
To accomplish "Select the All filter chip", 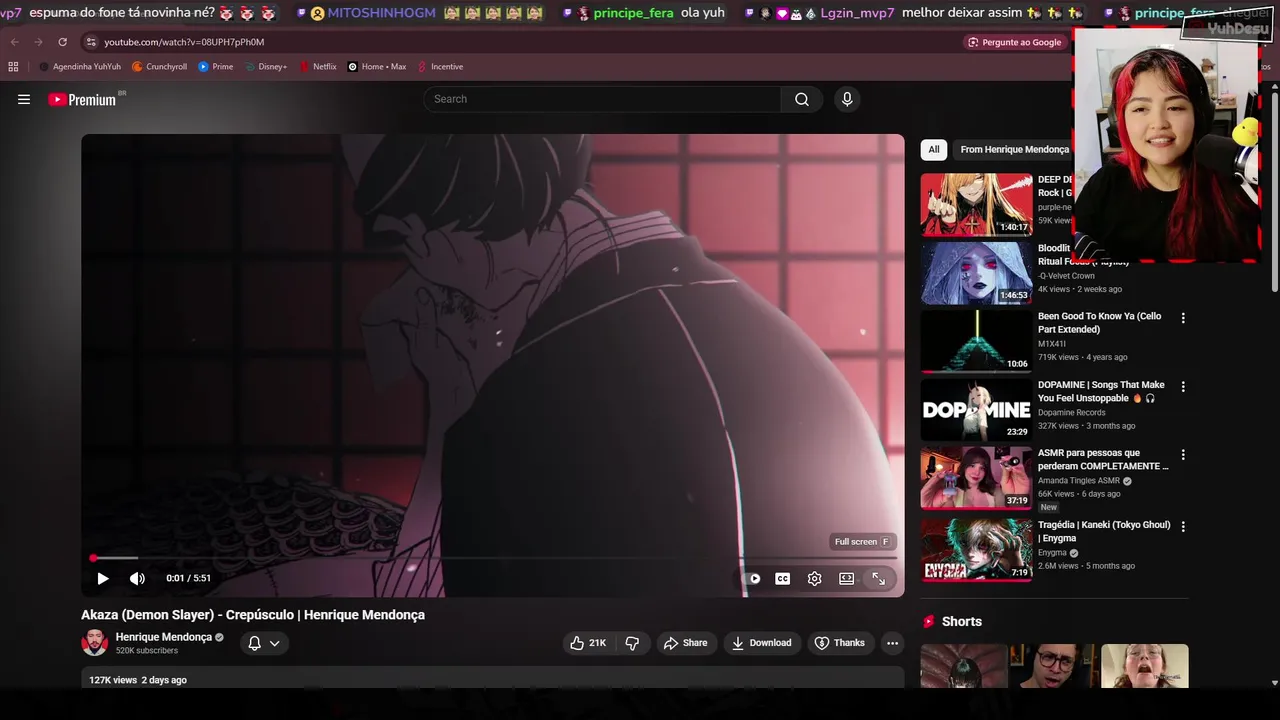I will [x=934, y=149].
